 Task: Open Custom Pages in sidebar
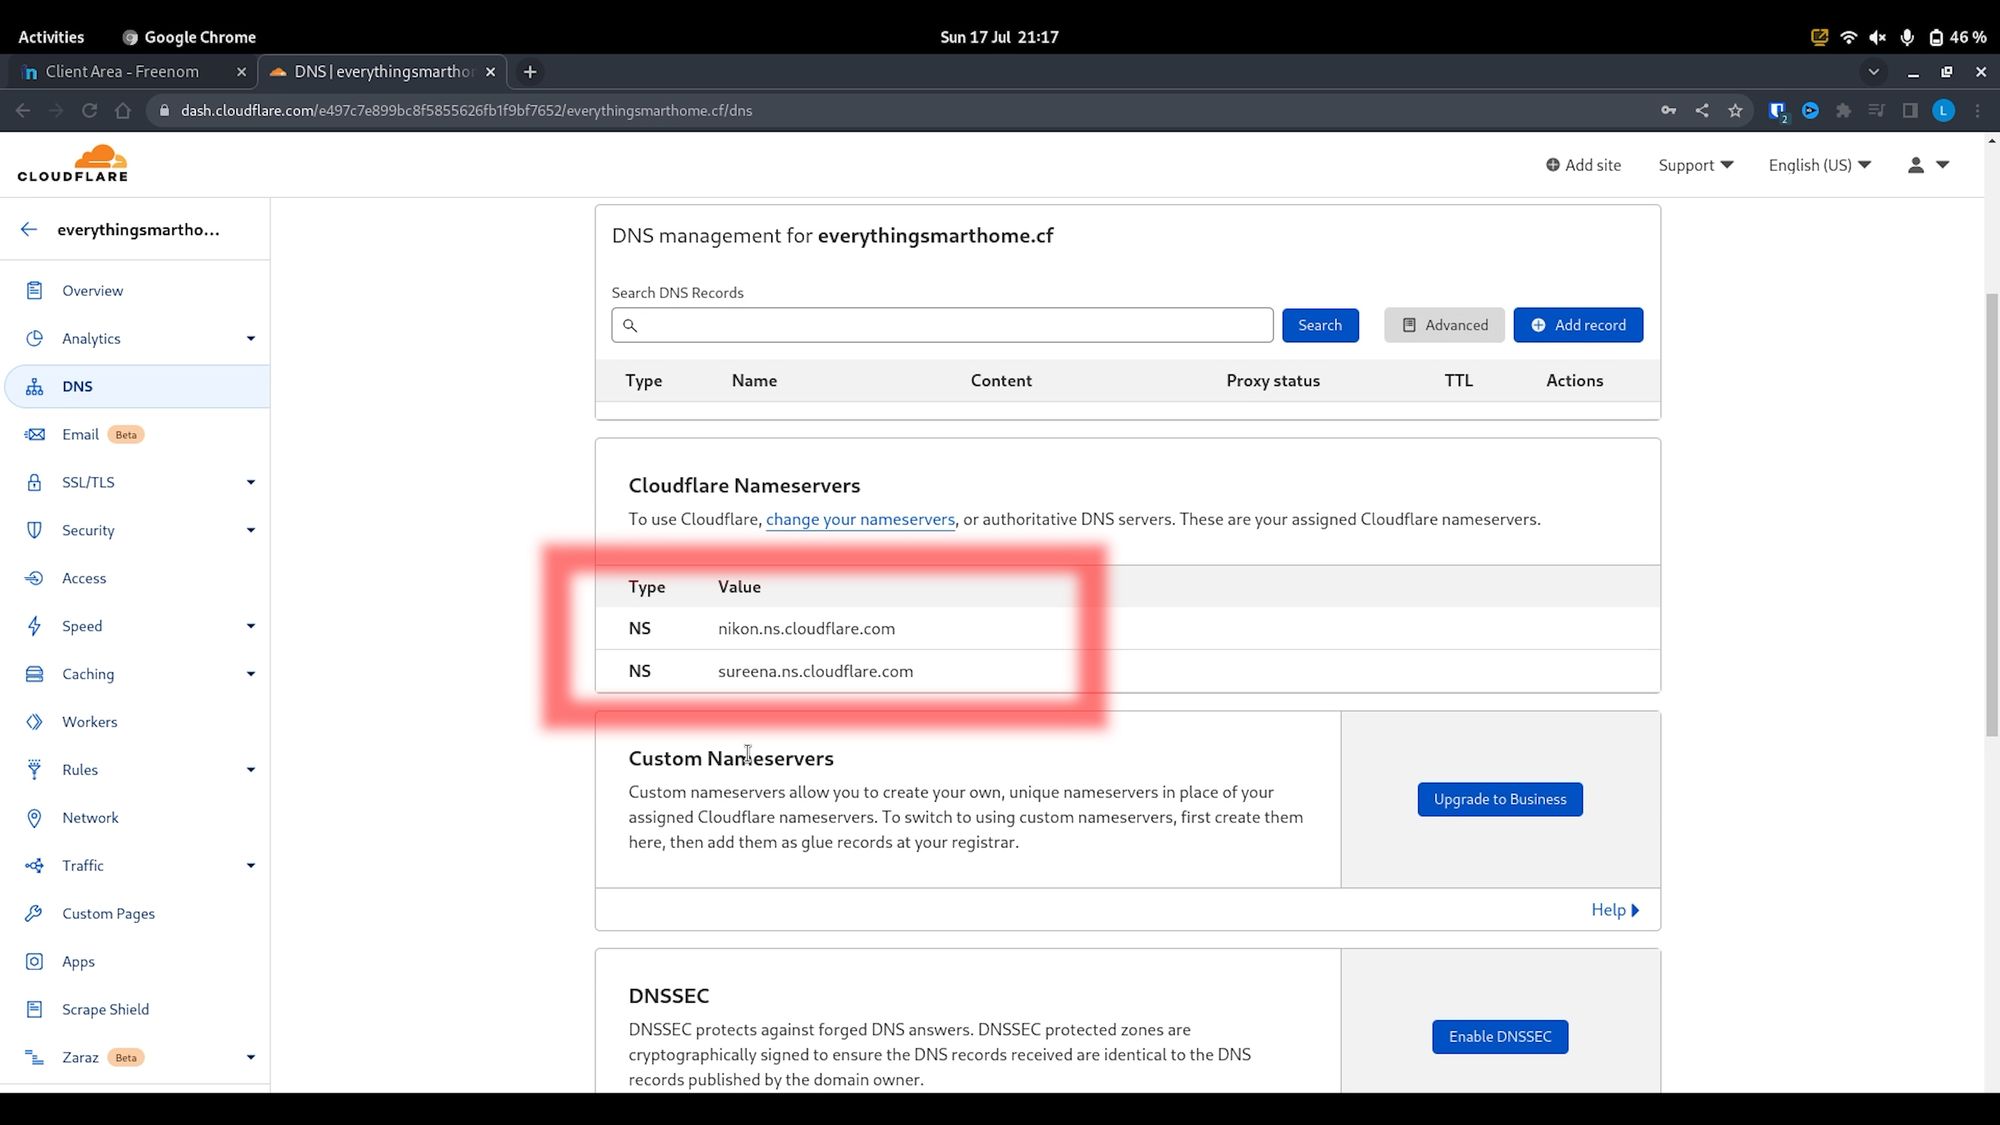tap(108, 913)
